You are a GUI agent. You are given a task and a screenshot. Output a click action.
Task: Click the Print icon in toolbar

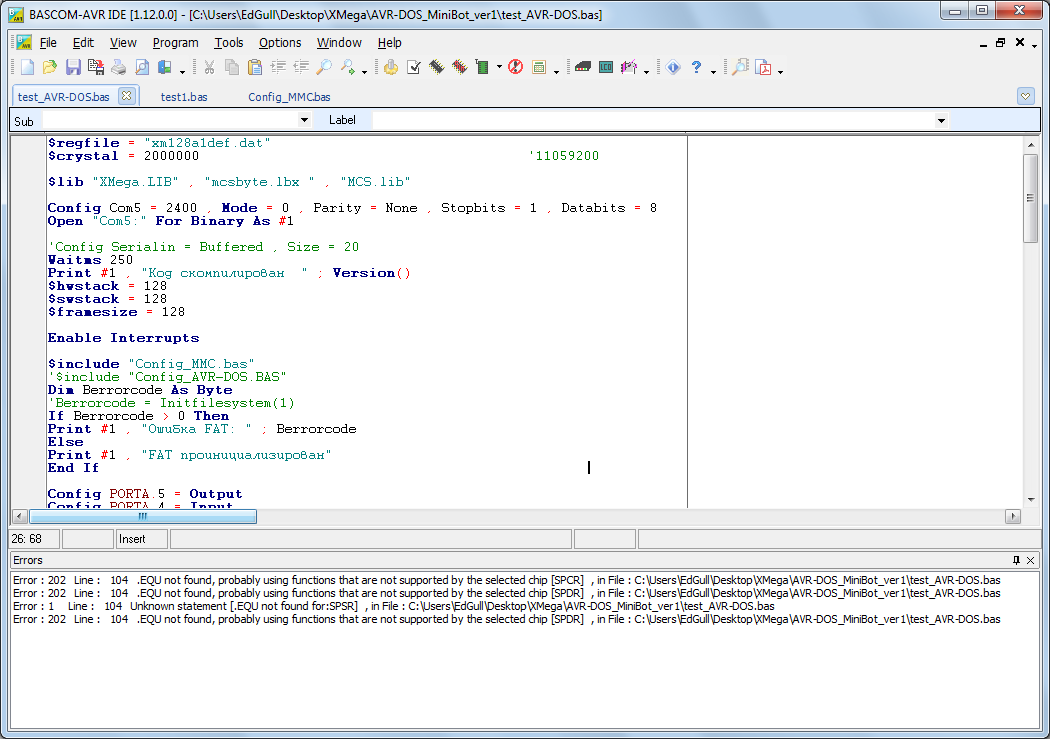pos(118,67)
